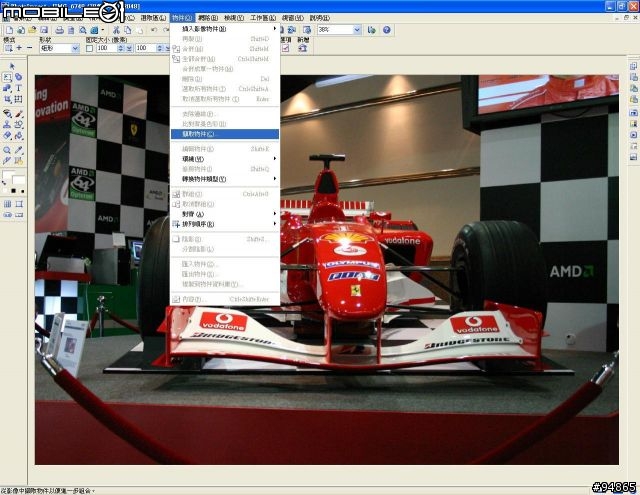Select the Text tool
The image size is (640, 495).
[19, 88]
